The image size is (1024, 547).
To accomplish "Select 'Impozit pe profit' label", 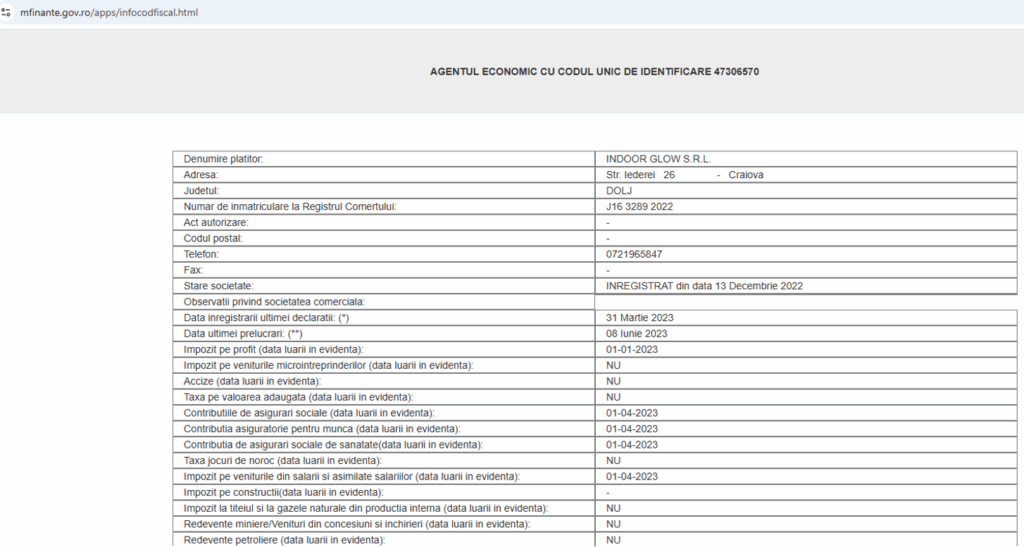I will (x=274, y=349).
